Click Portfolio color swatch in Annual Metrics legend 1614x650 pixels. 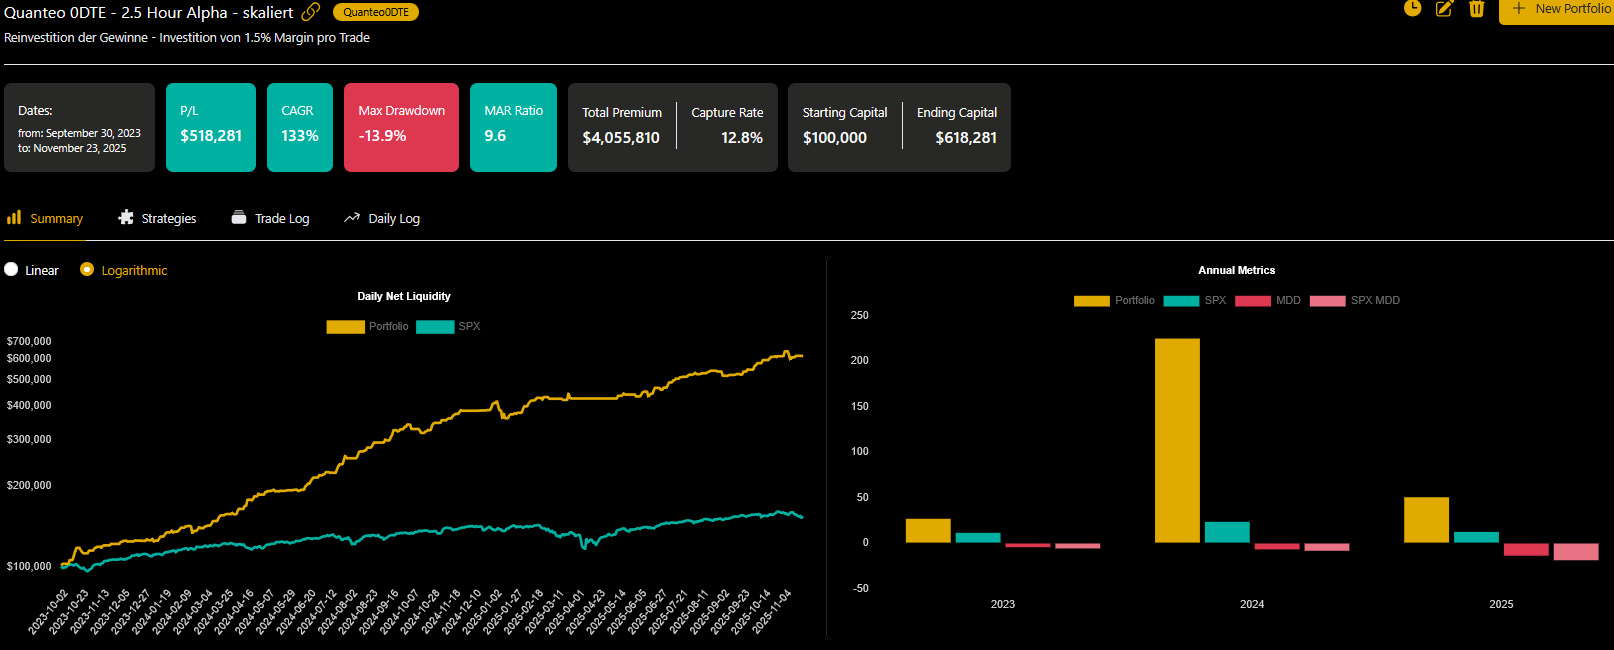click(x=1091, y=301)
